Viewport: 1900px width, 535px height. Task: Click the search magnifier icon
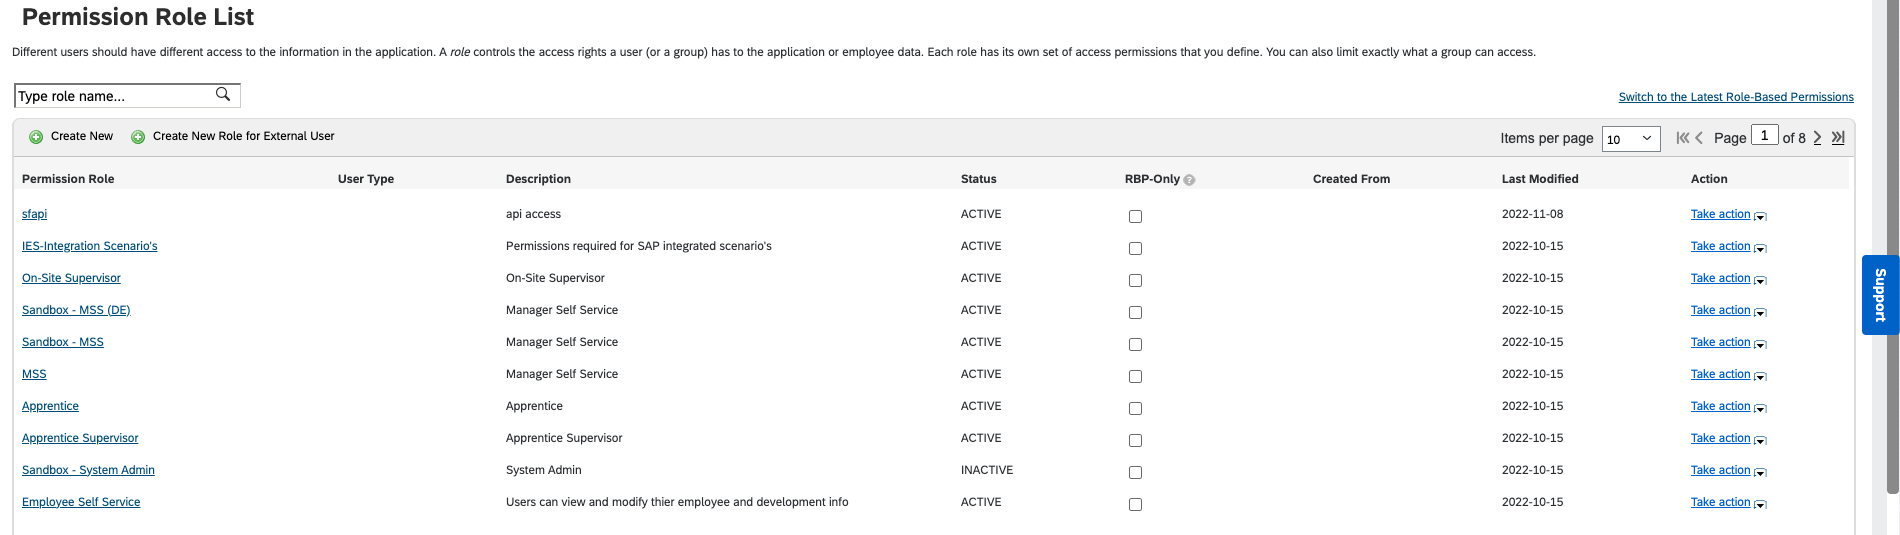pos(223,94)
